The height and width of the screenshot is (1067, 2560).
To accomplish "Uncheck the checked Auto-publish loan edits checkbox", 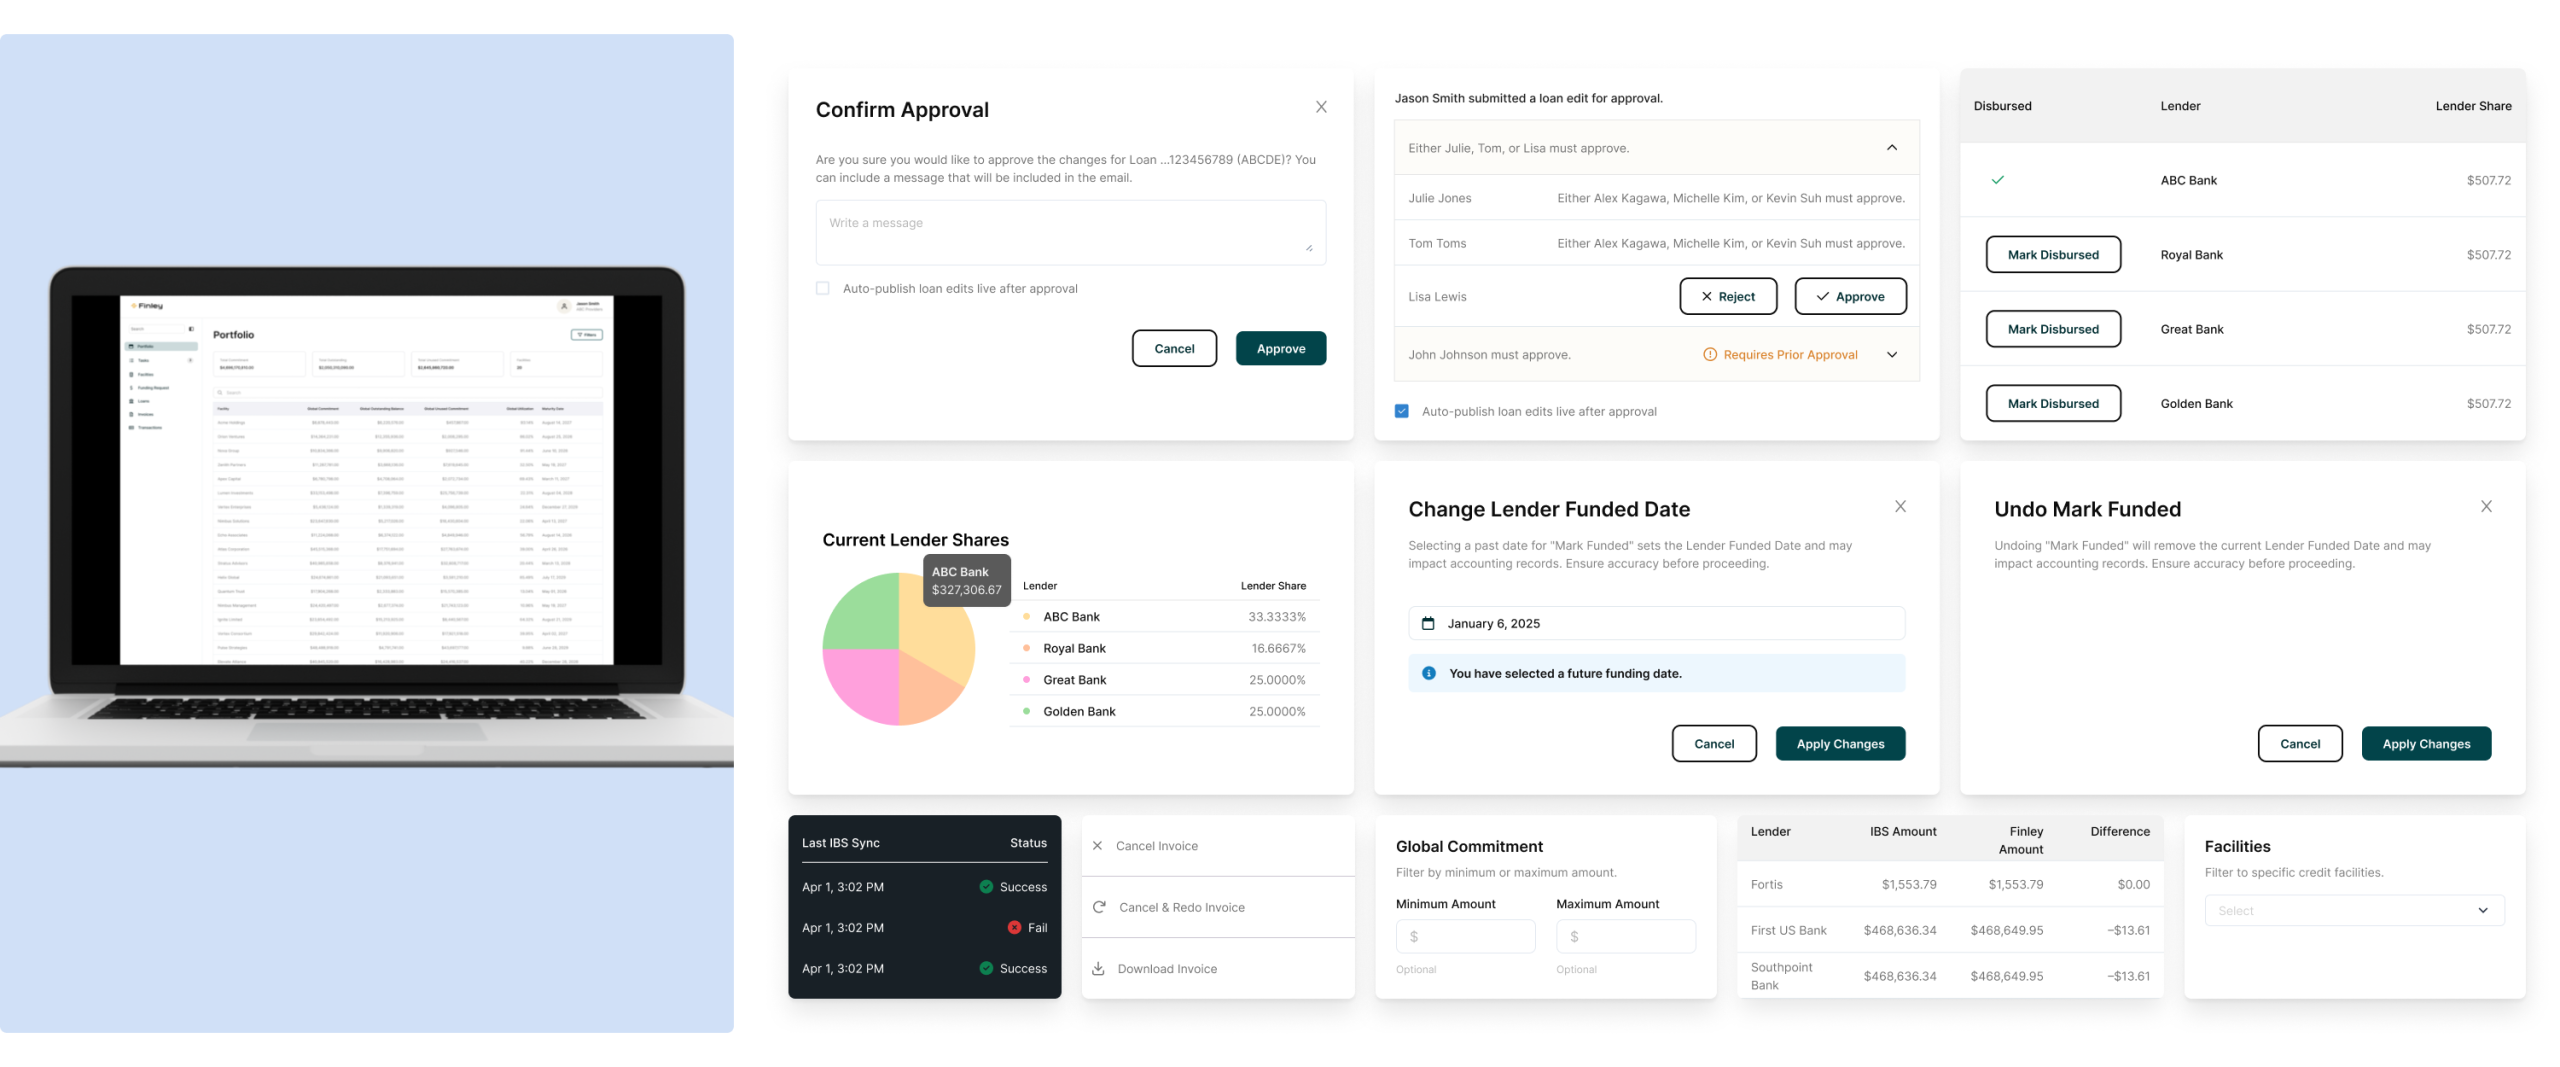I will pyautogui.click(x=1402, y=412).
